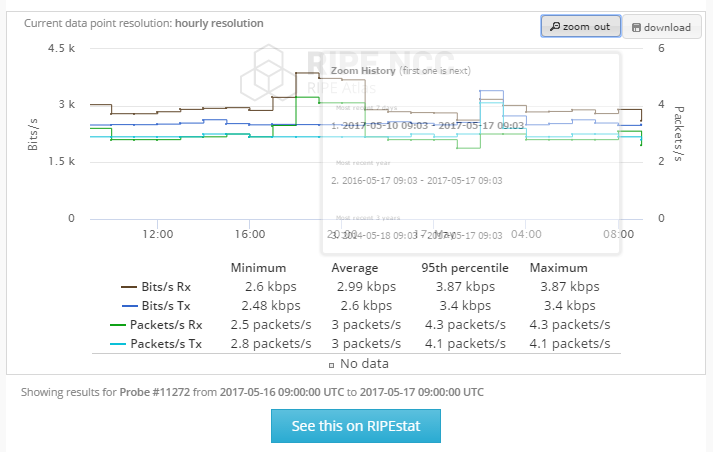Click the Maximum column header

coord(560,268)
